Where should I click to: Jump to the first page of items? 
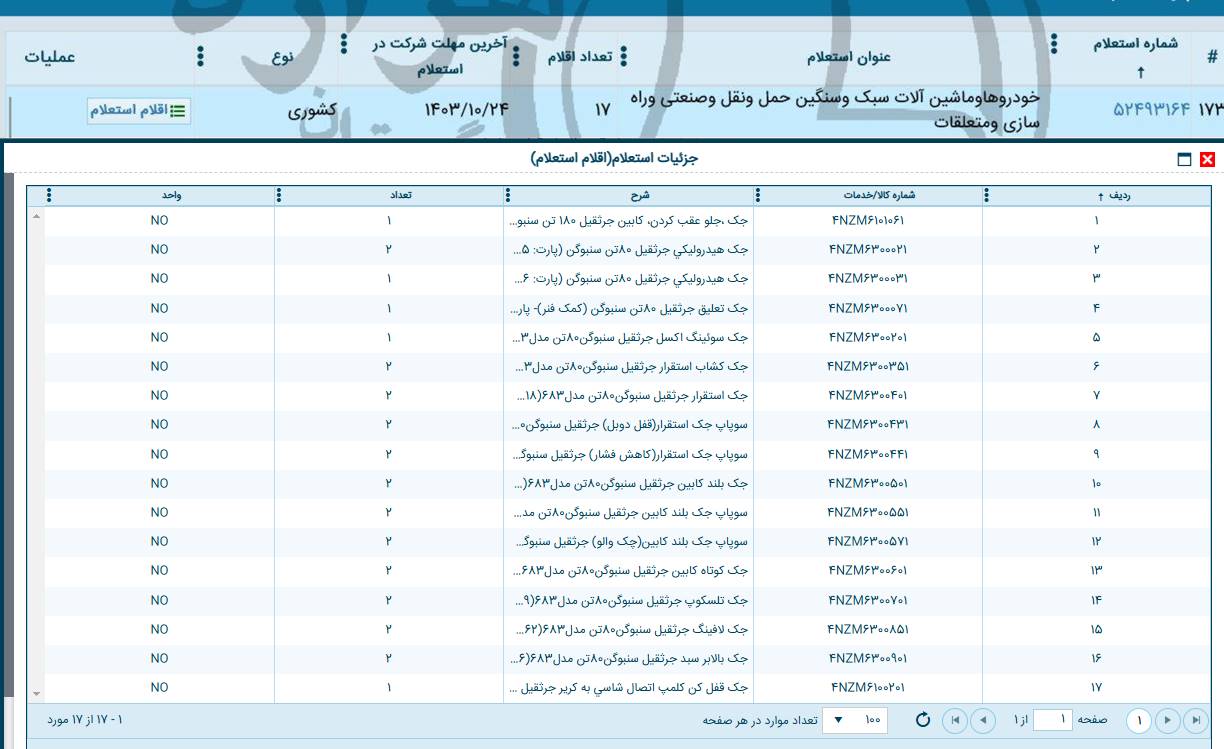(1195, 720)
